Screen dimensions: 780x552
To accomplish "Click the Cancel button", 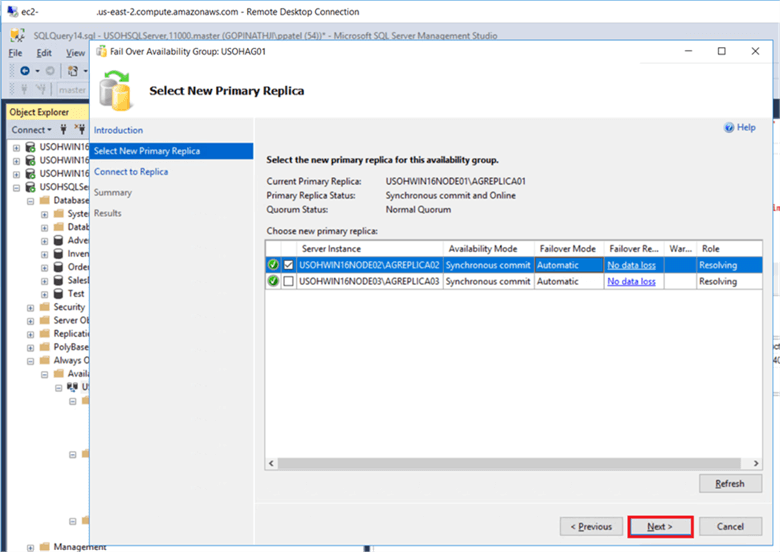I will point(730,527).
